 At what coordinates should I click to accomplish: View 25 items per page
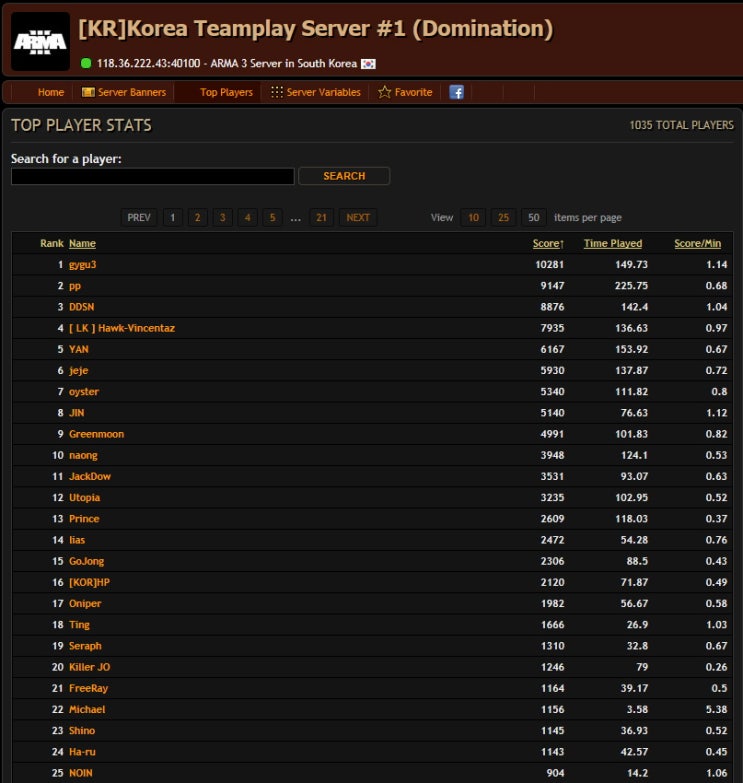(503, 218)
